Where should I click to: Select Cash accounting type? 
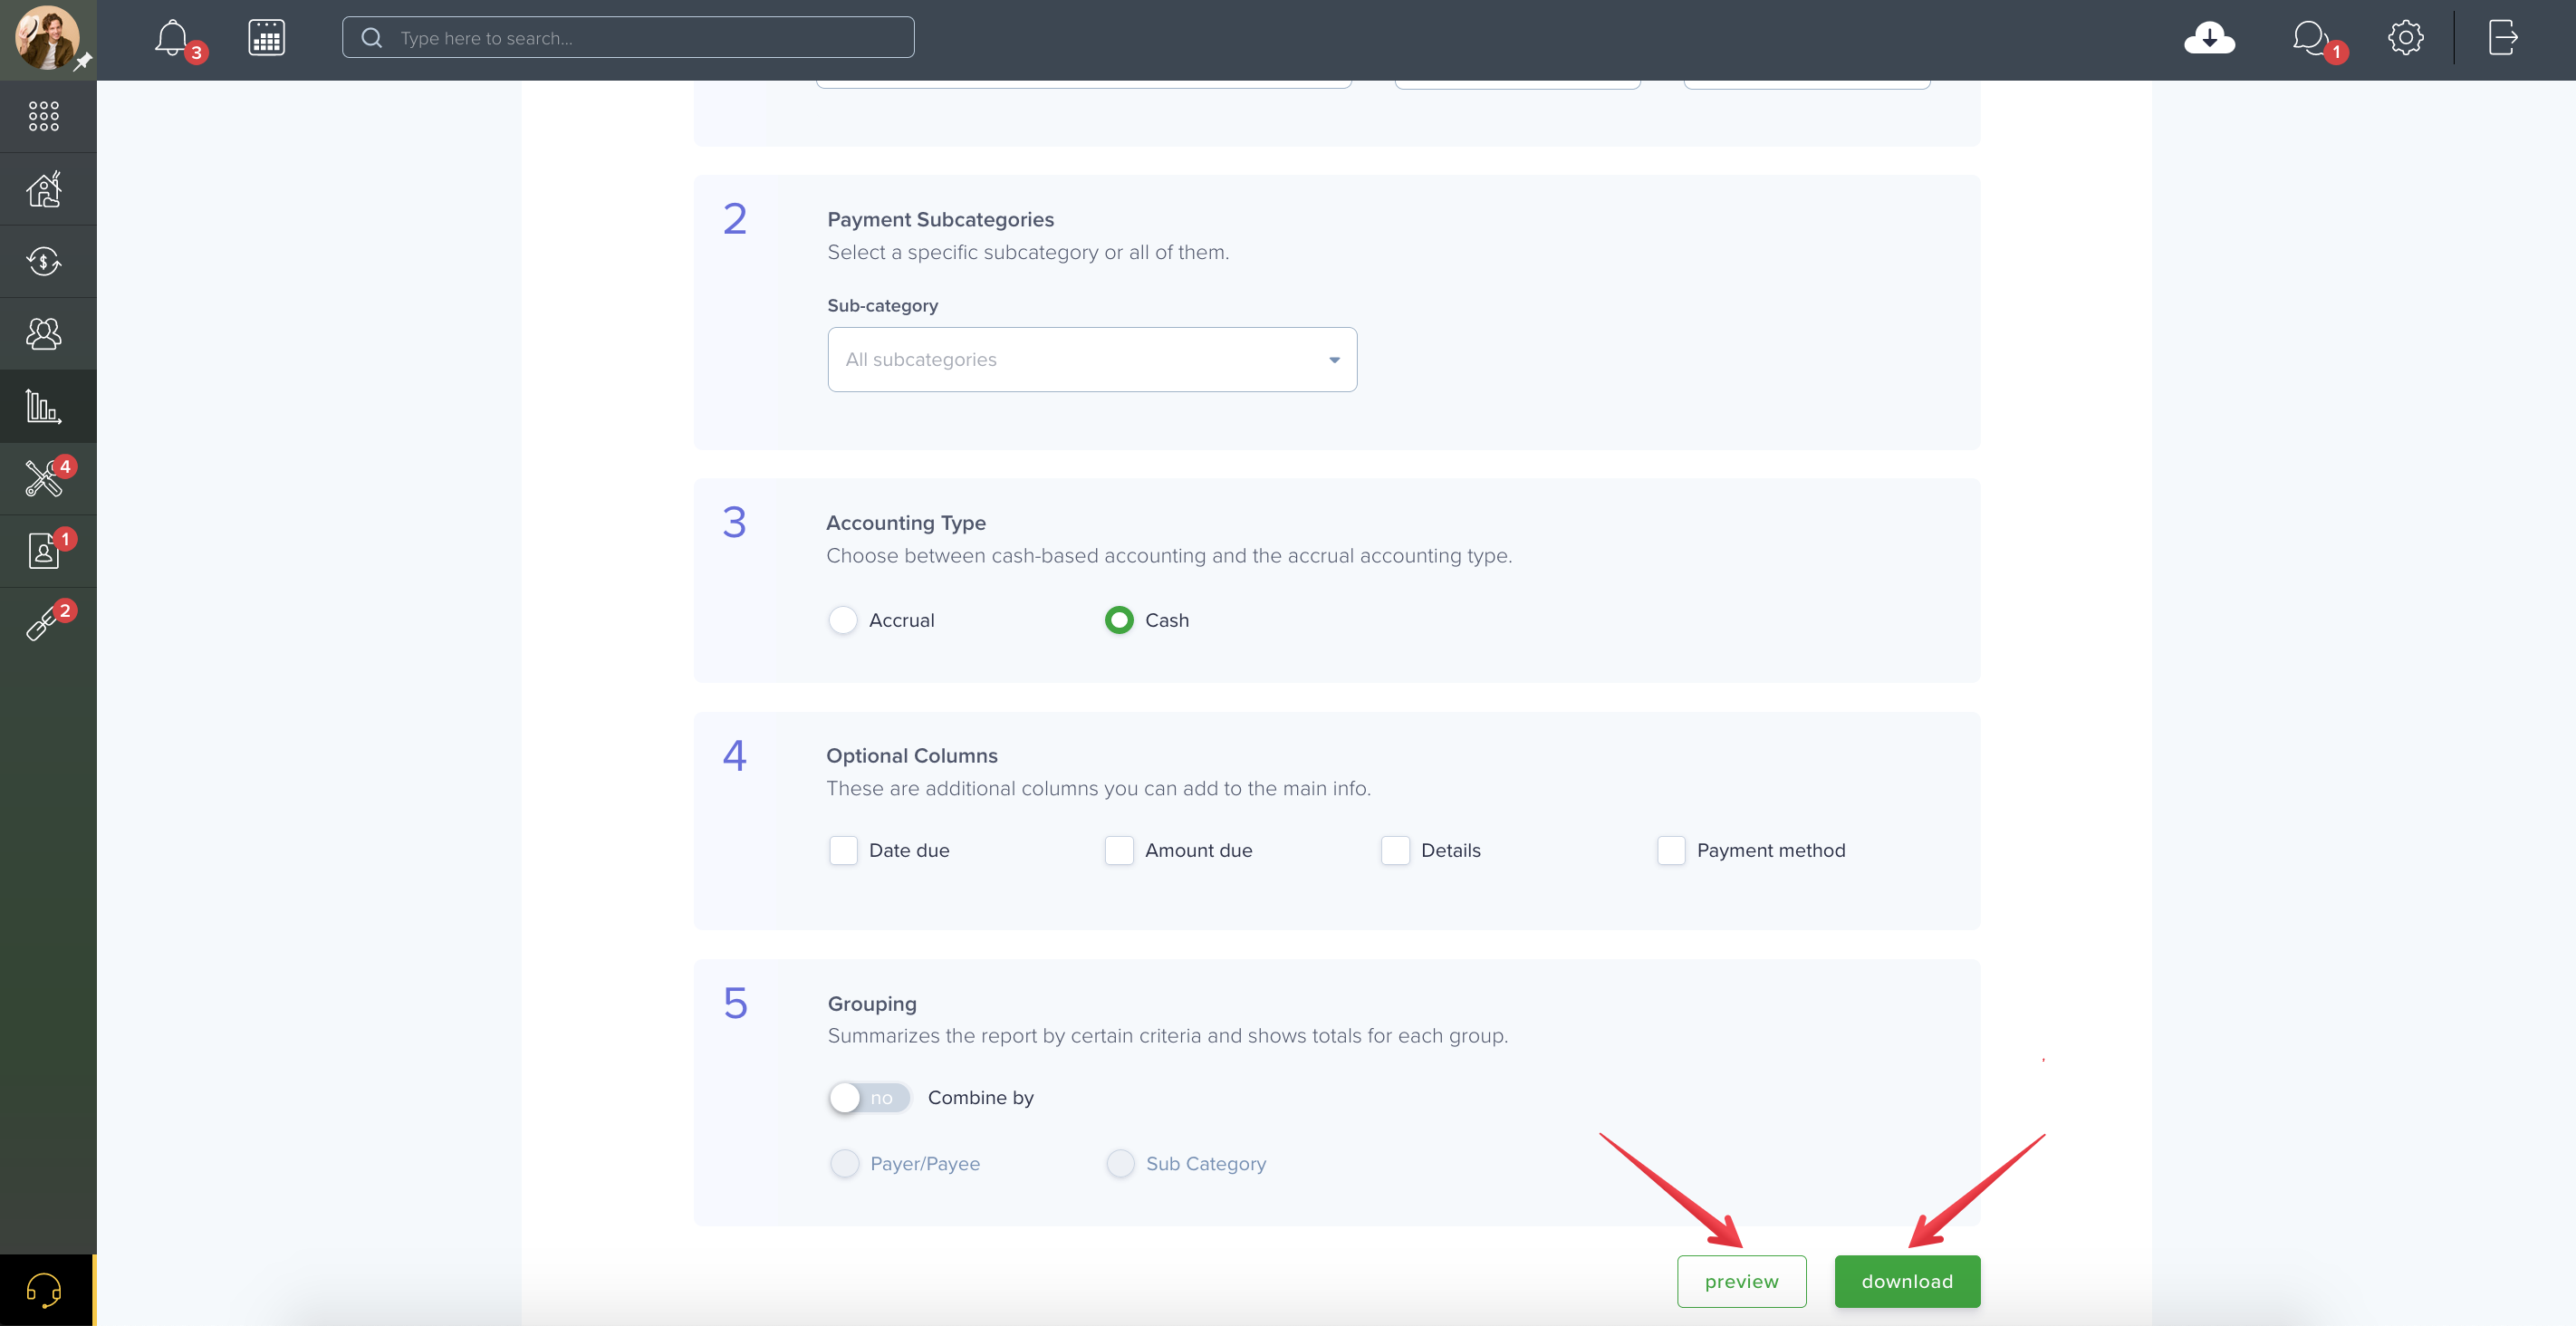1119,620
